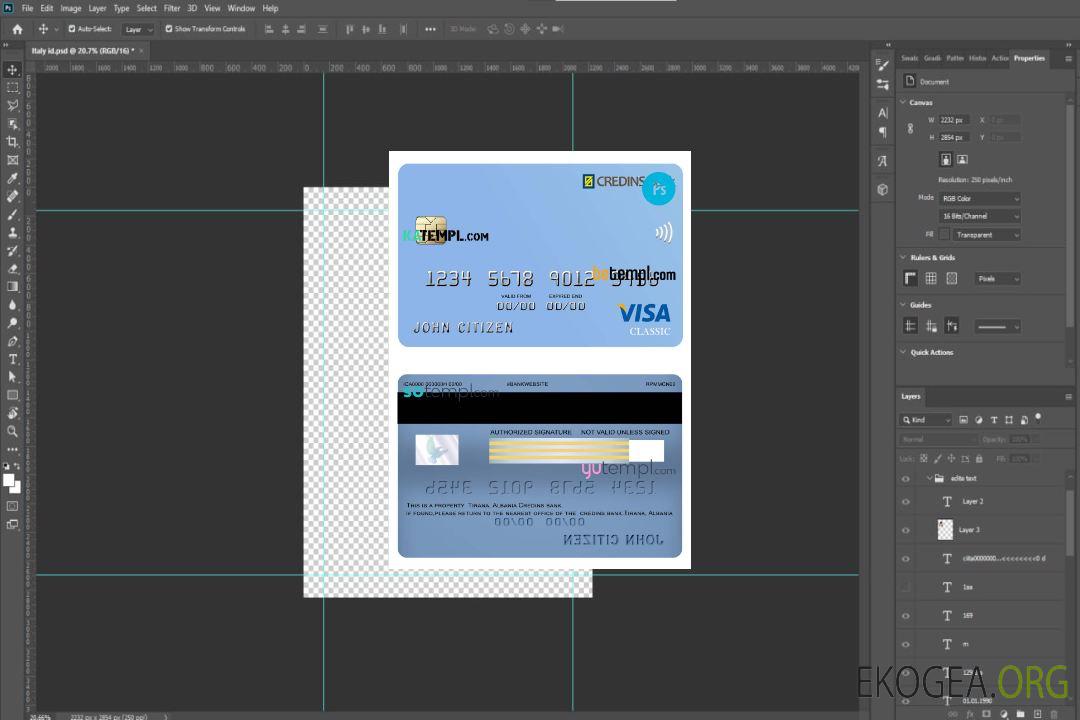
Task: Switch to the Actions panel tab
Action: [x=999, y=59]
